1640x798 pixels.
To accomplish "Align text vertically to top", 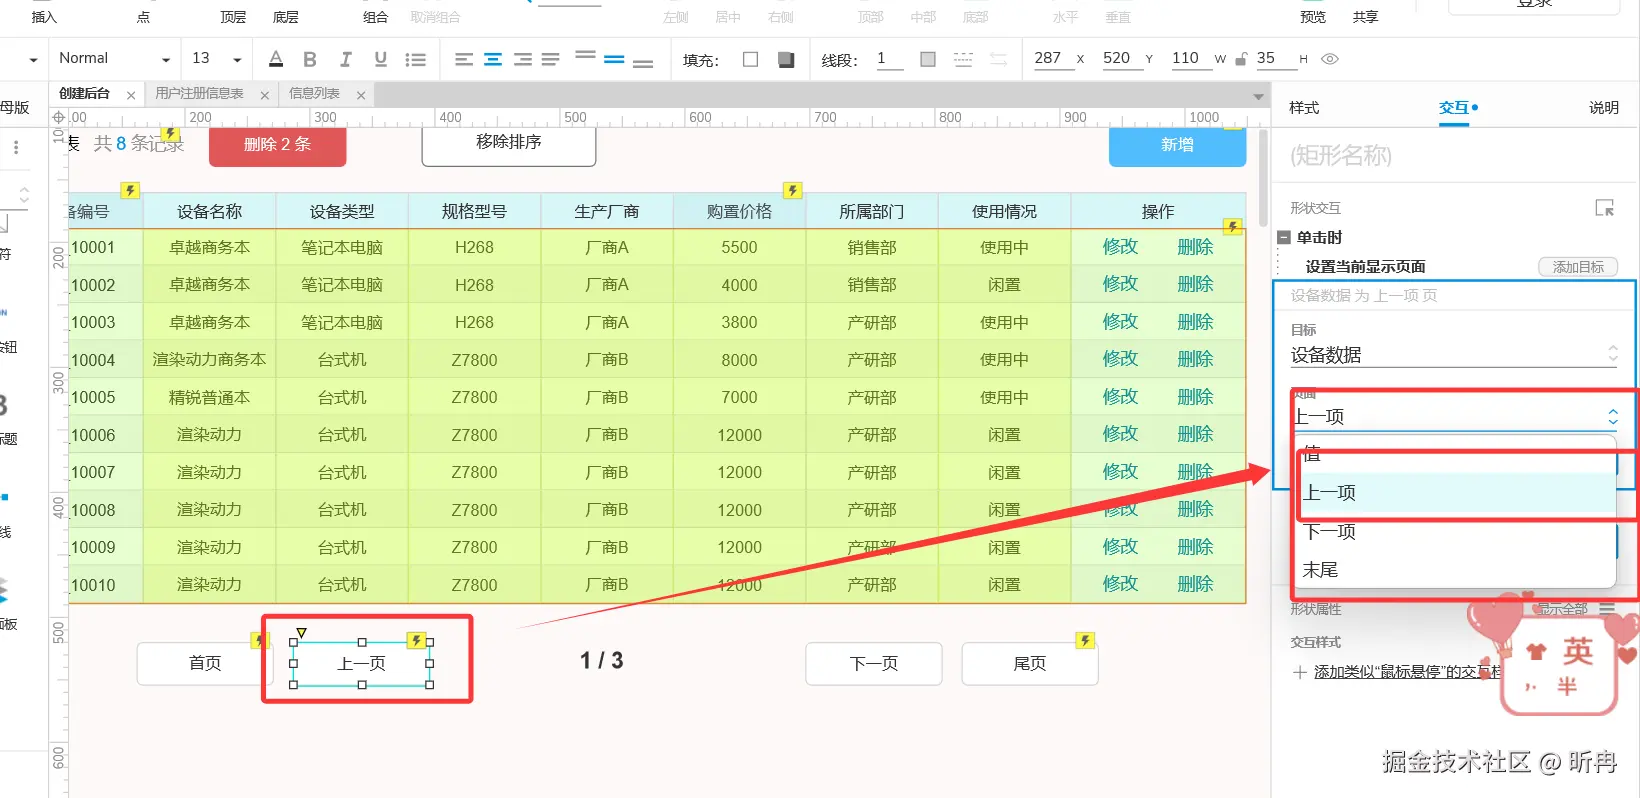I will tap(586, 57).
